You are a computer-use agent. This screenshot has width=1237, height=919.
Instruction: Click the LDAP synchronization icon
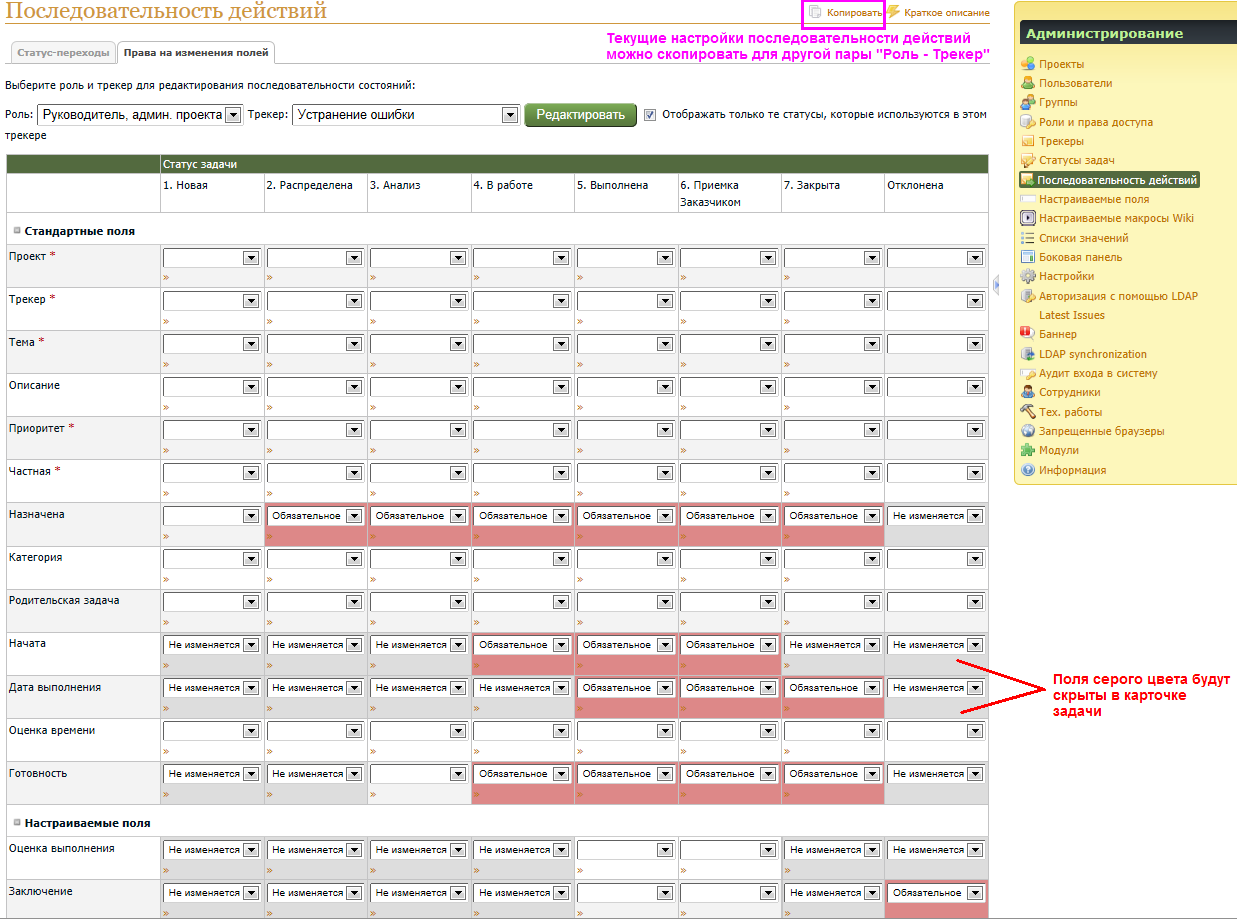pyautogui.click(x=1028, y=354)
